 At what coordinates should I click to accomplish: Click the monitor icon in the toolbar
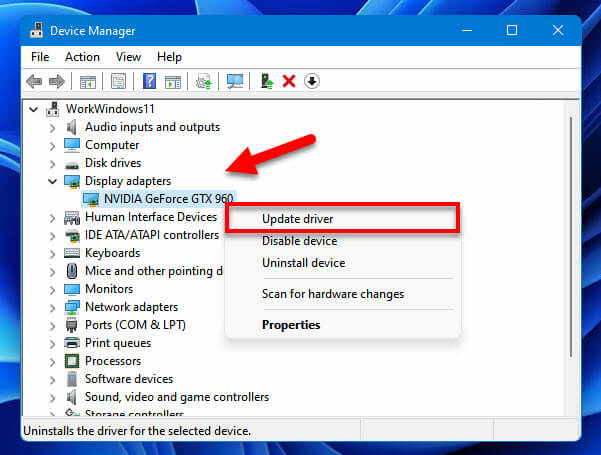[235, 81]
